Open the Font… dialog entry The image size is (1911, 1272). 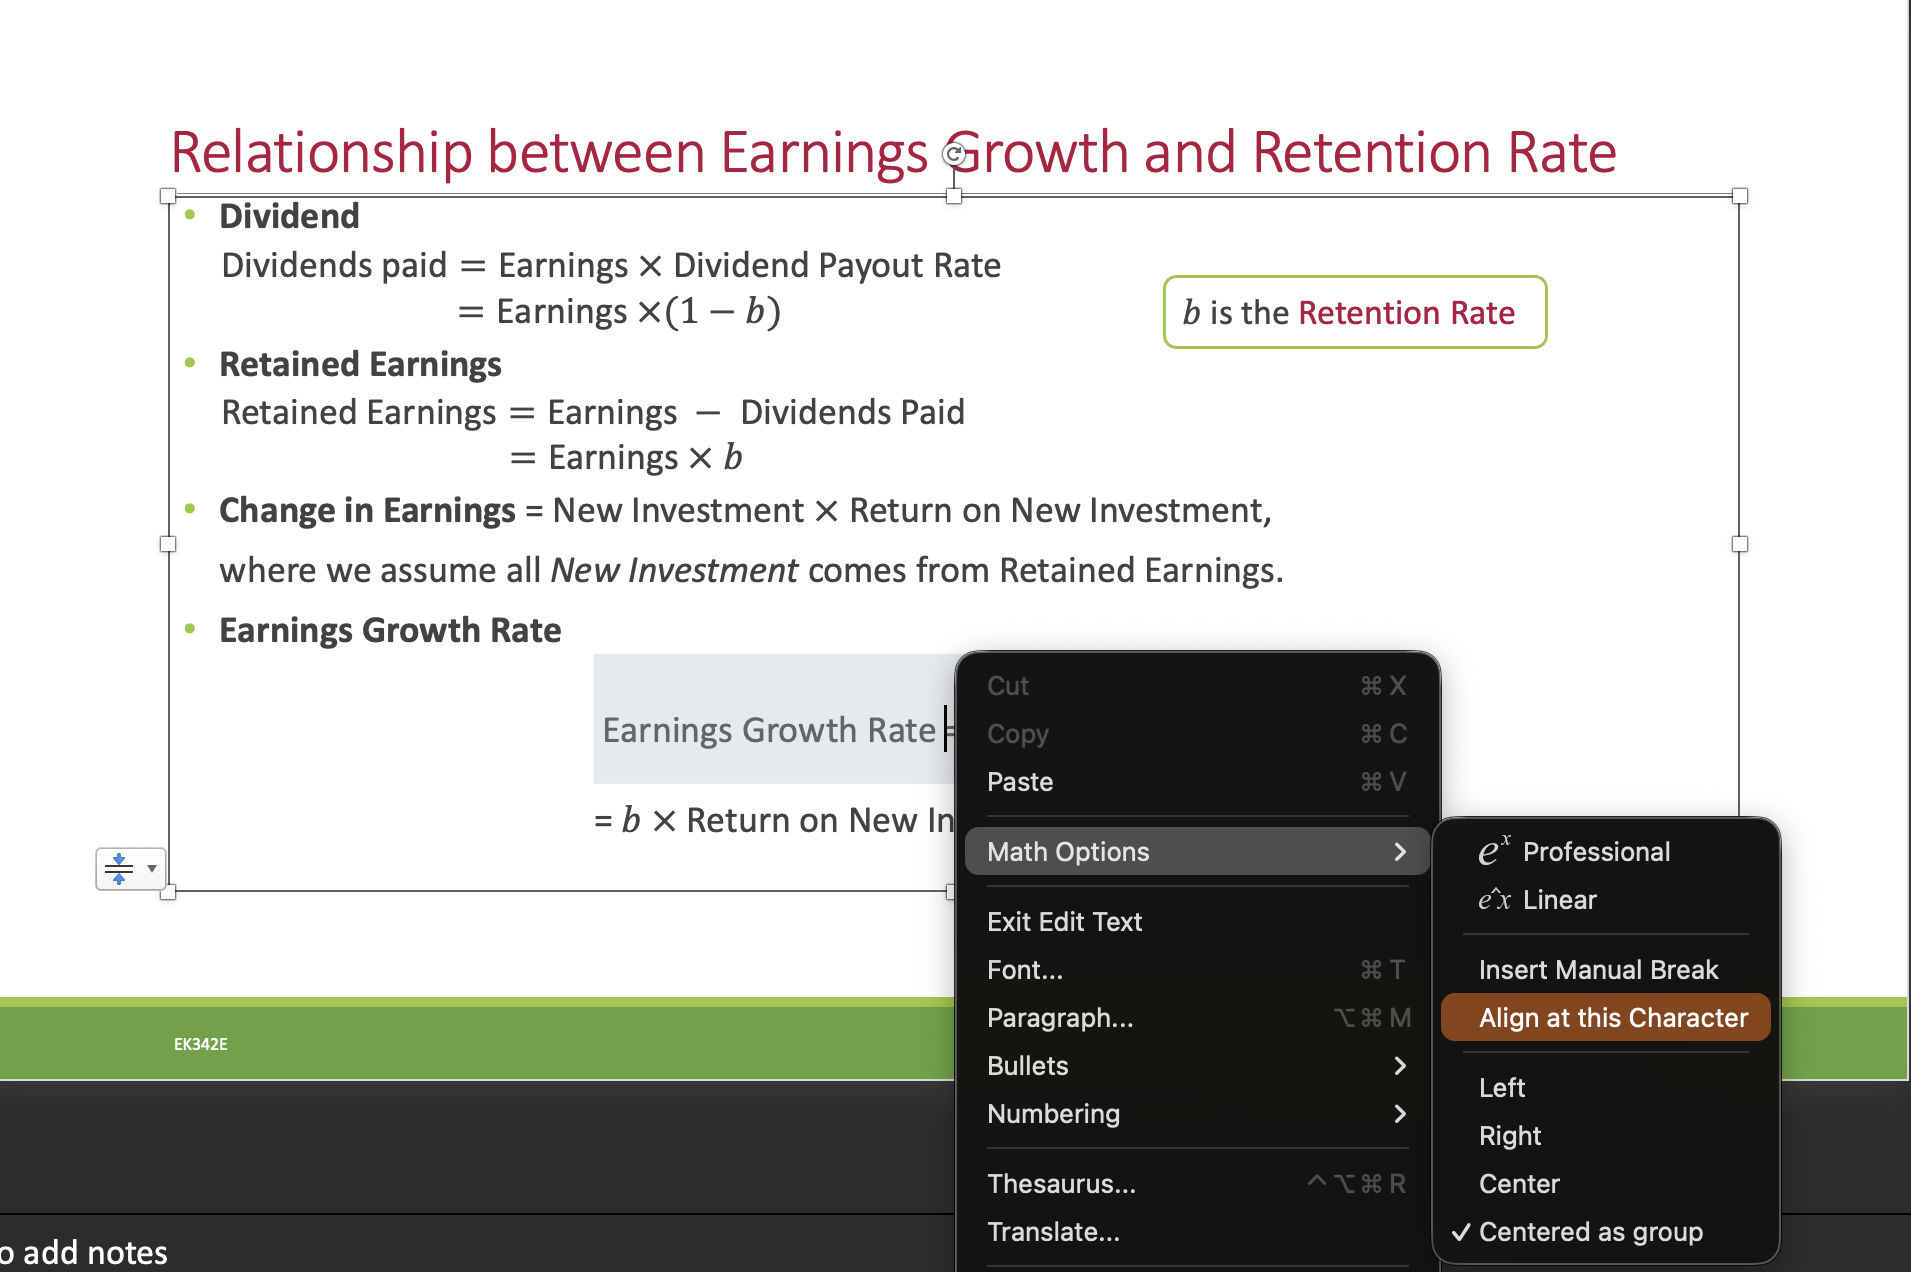[1197, 969]
